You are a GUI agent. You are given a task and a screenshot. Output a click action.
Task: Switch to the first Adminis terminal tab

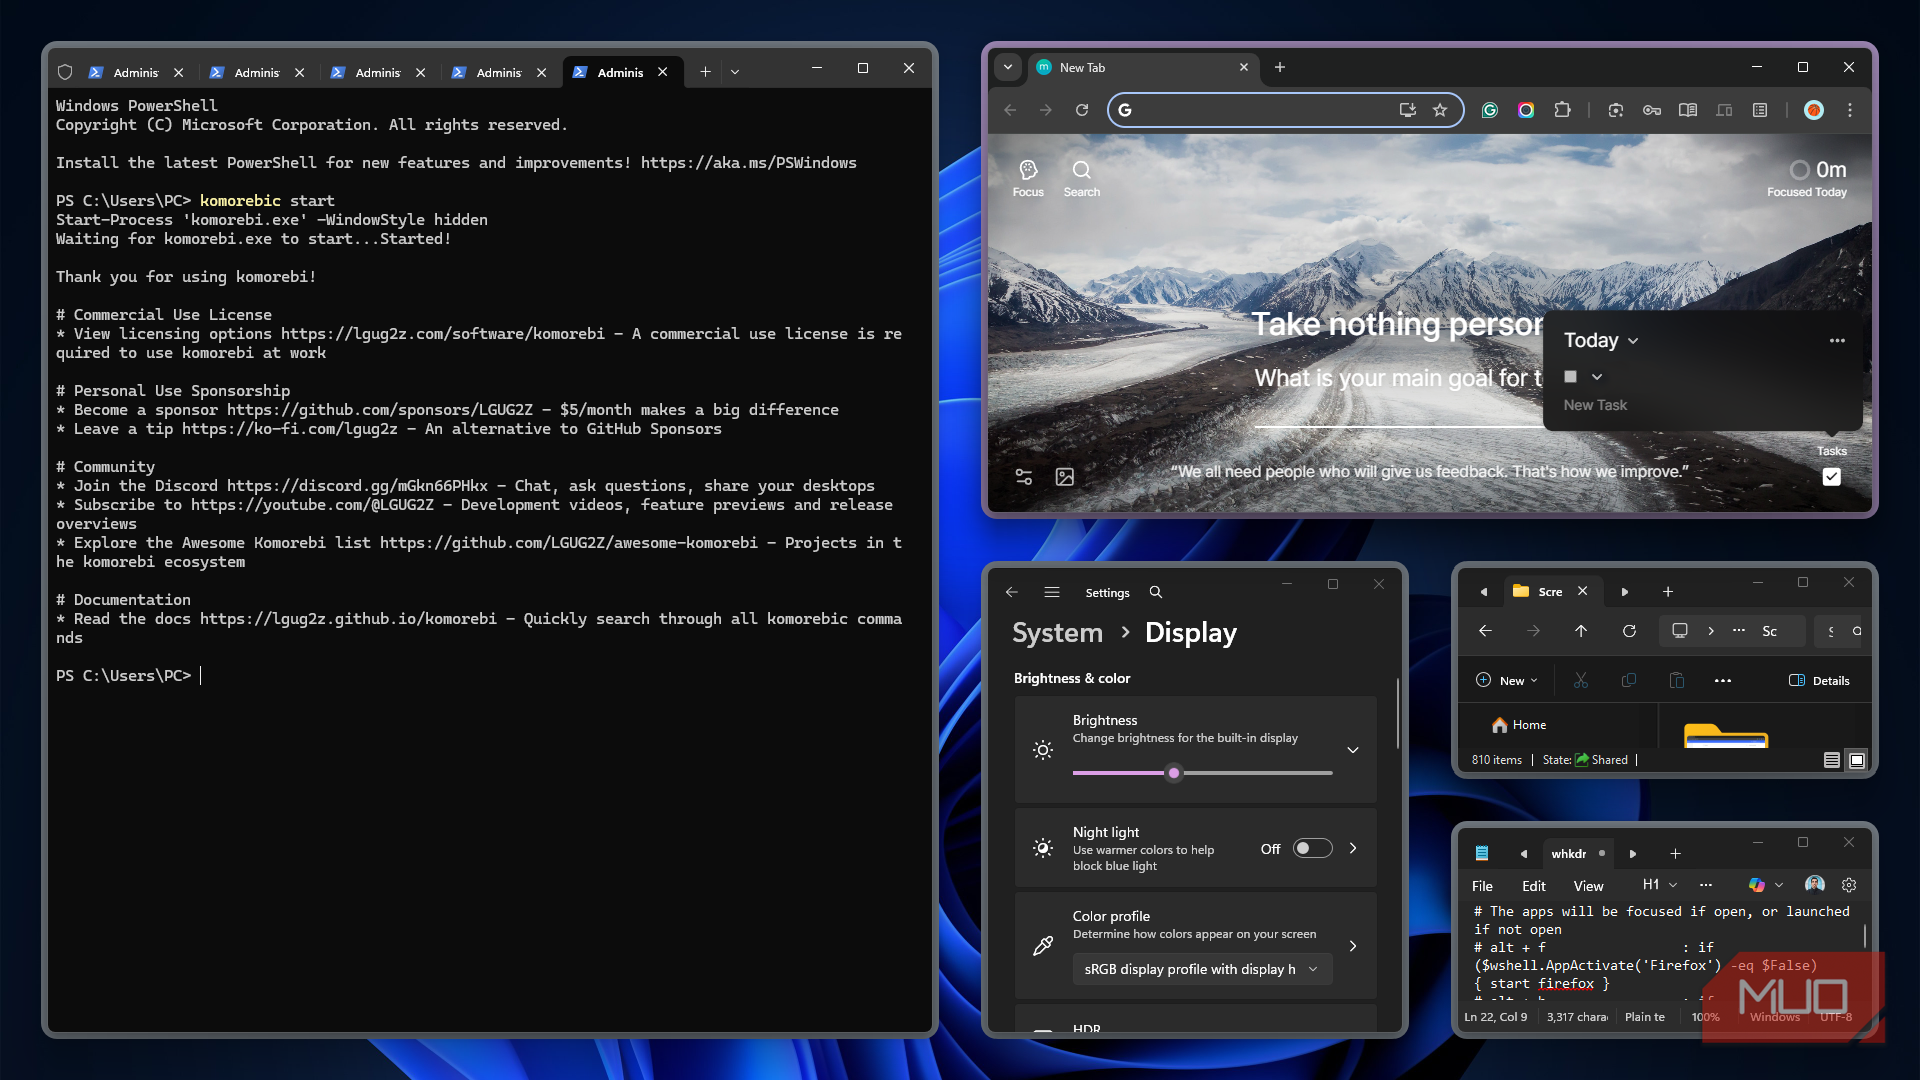(x=136, y=72)
